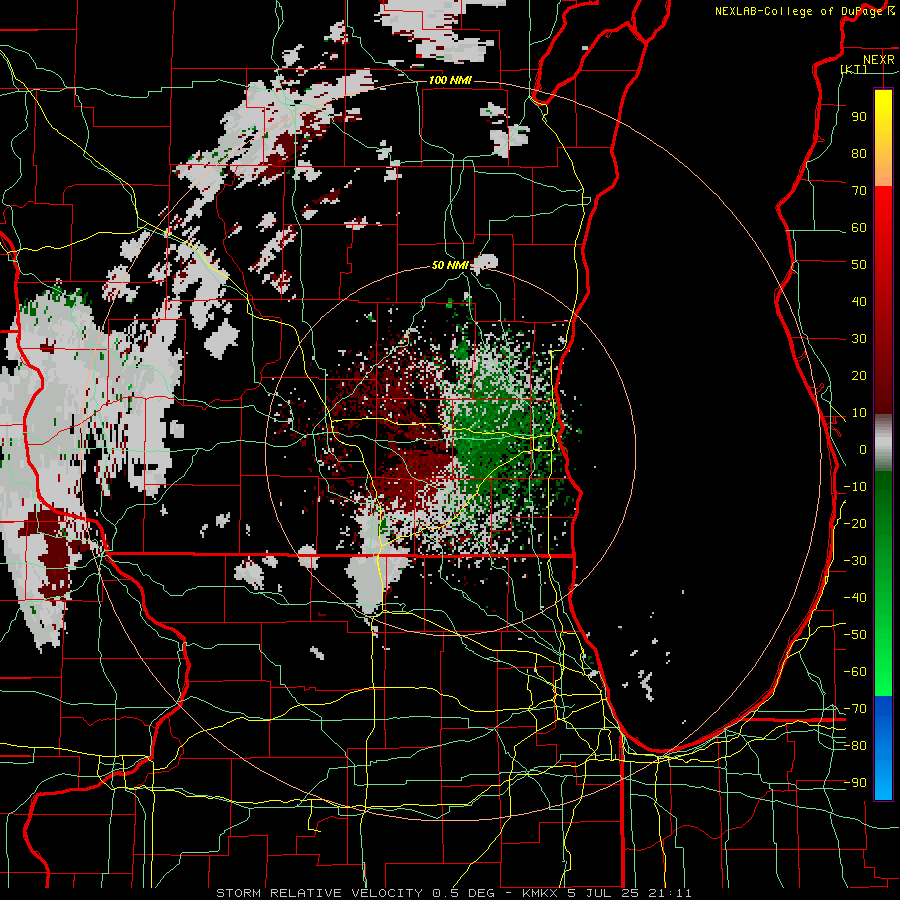Click the 80 value on velocity scale
The height and width of the screenshot is (900, 900).
(x=859, y=153)
